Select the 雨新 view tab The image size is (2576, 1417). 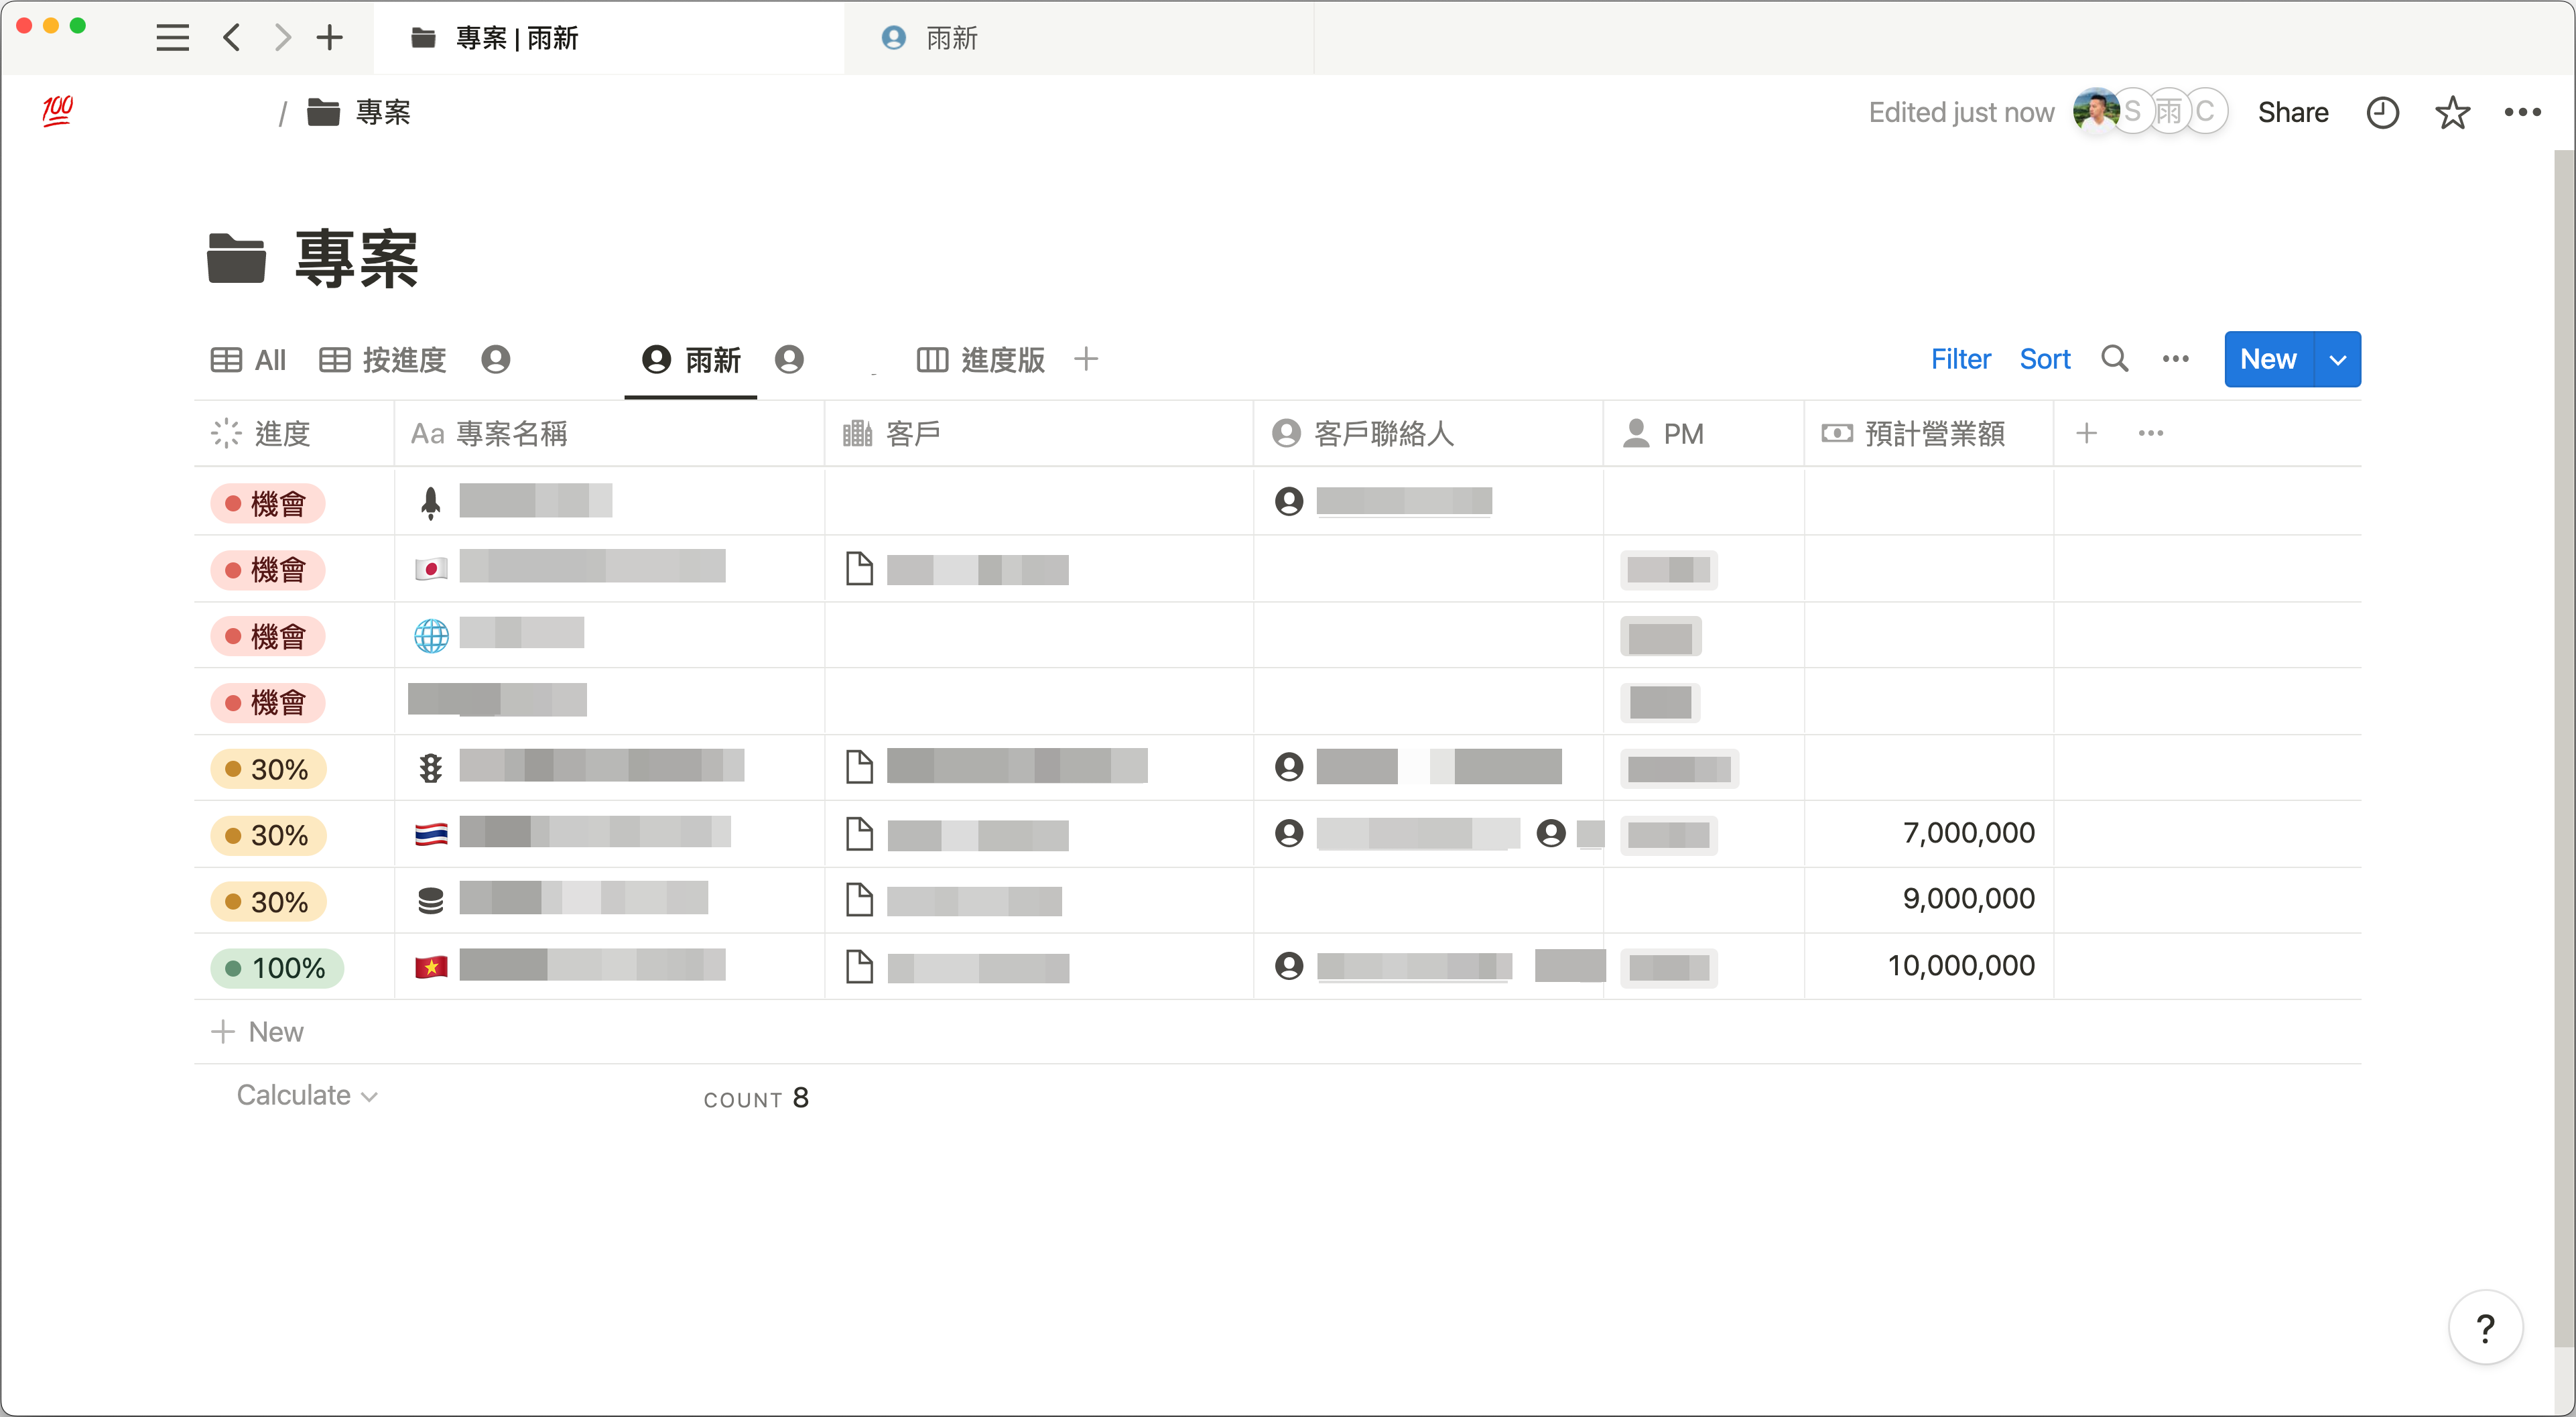[691, 359]
